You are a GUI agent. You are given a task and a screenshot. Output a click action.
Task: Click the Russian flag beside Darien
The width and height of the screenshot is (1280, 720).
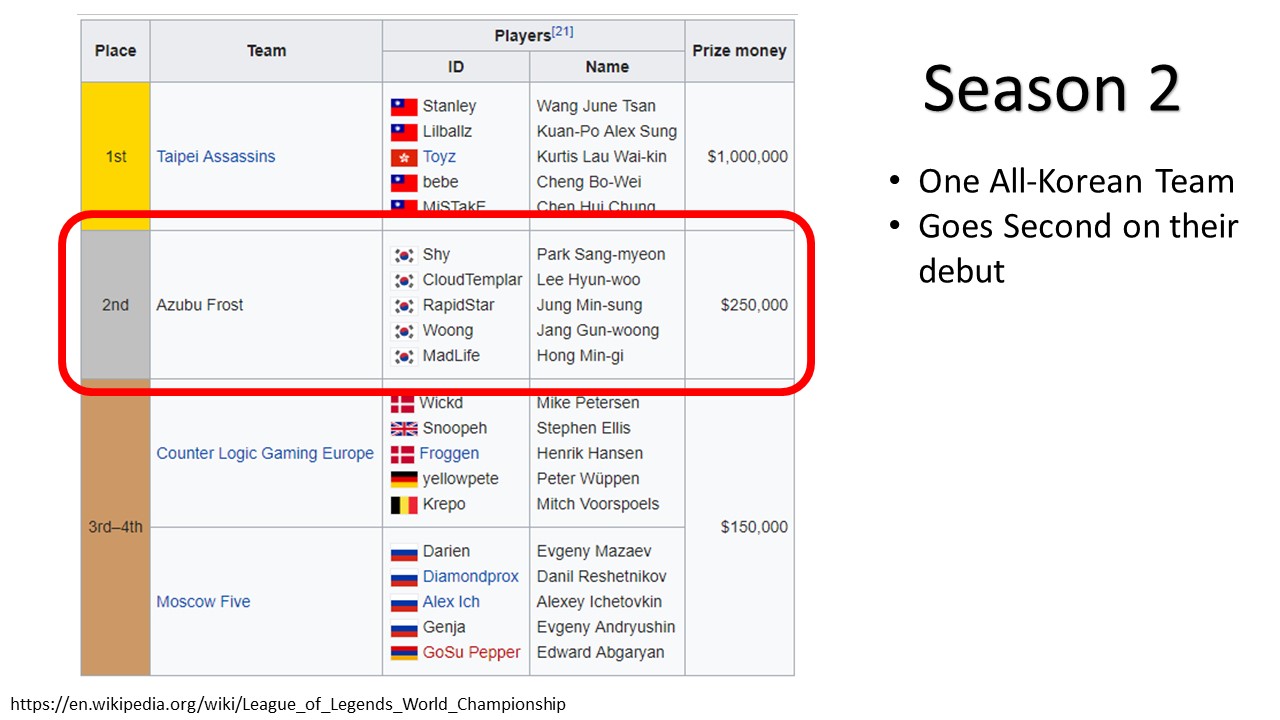tap(404, 552)
